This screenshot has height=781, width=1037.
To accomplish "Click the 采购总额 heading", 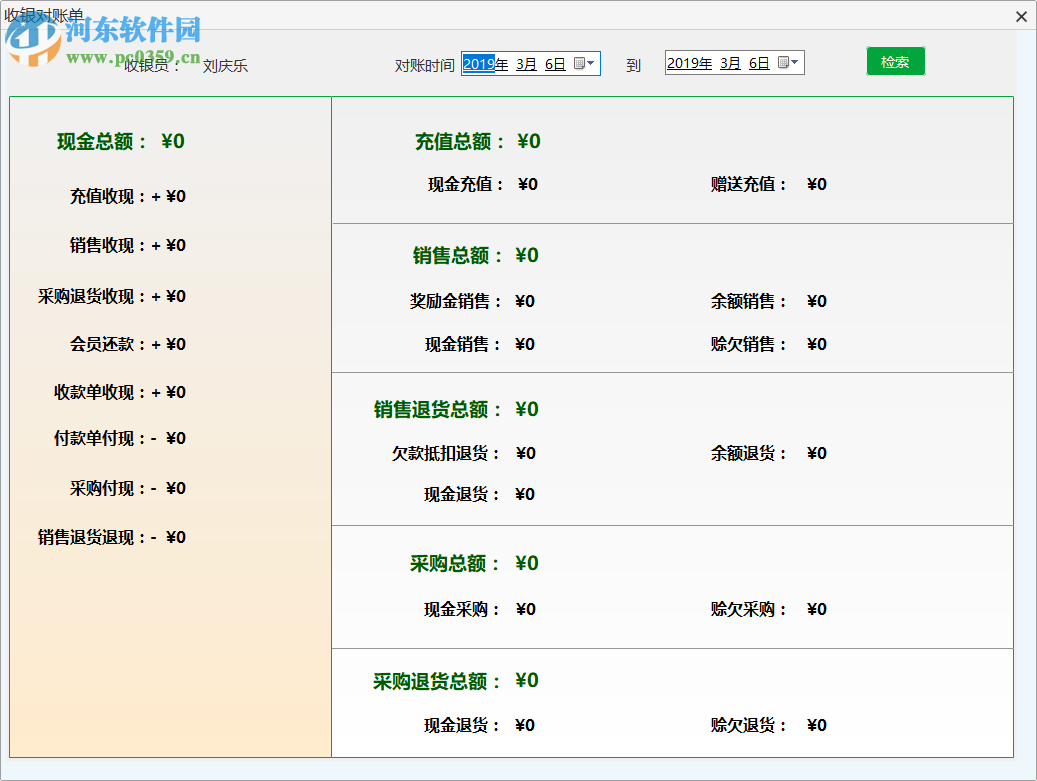I will pyautogui.click(x=449, y=564).
